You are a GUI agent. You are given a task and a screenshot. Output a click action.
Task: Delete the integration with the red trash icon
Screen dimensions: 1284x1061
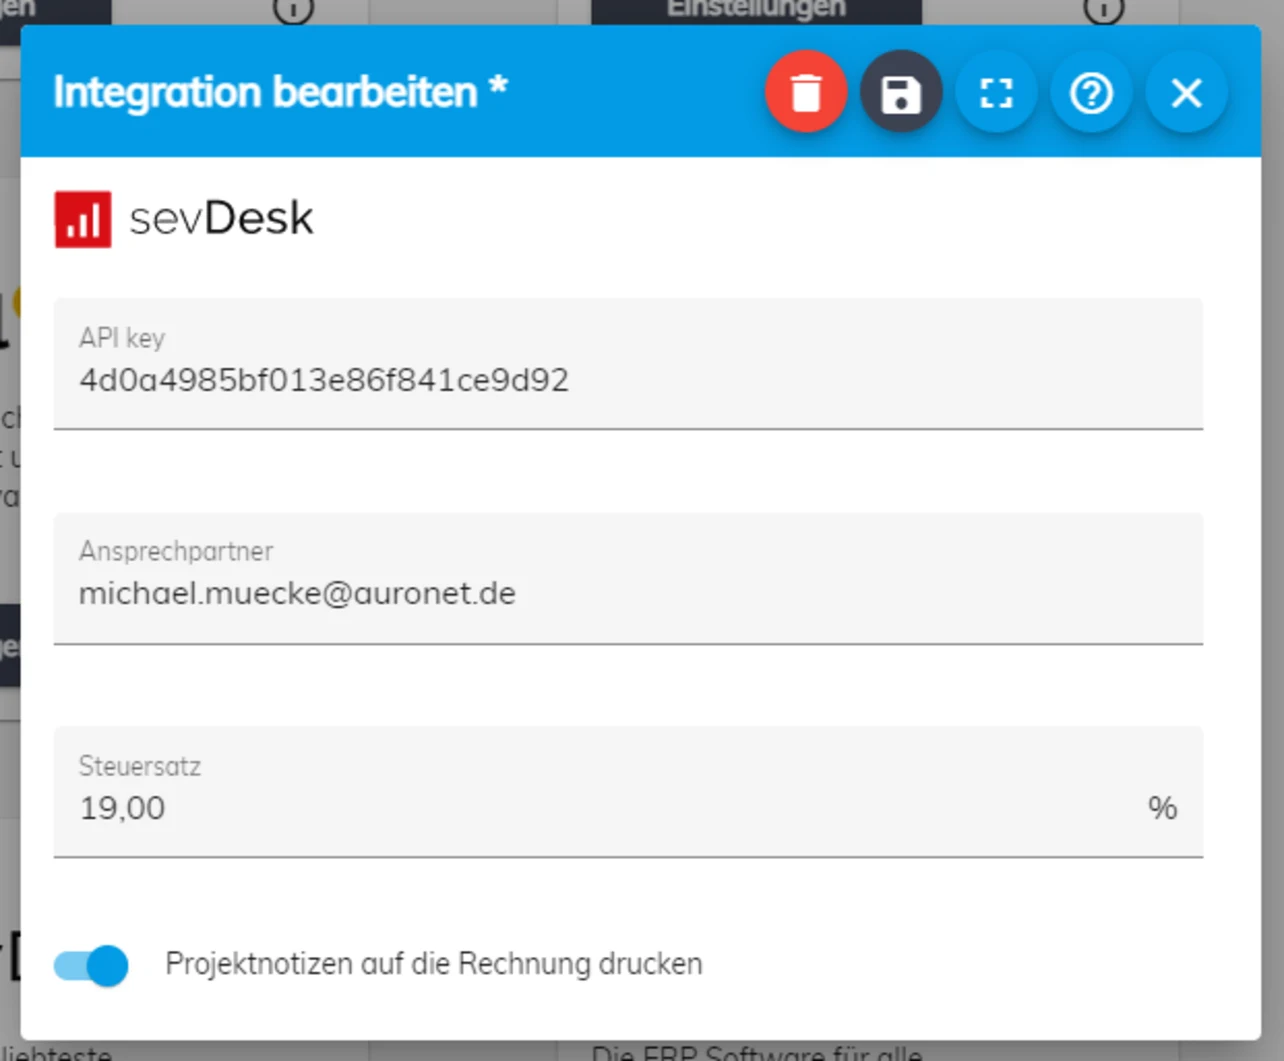806,93
